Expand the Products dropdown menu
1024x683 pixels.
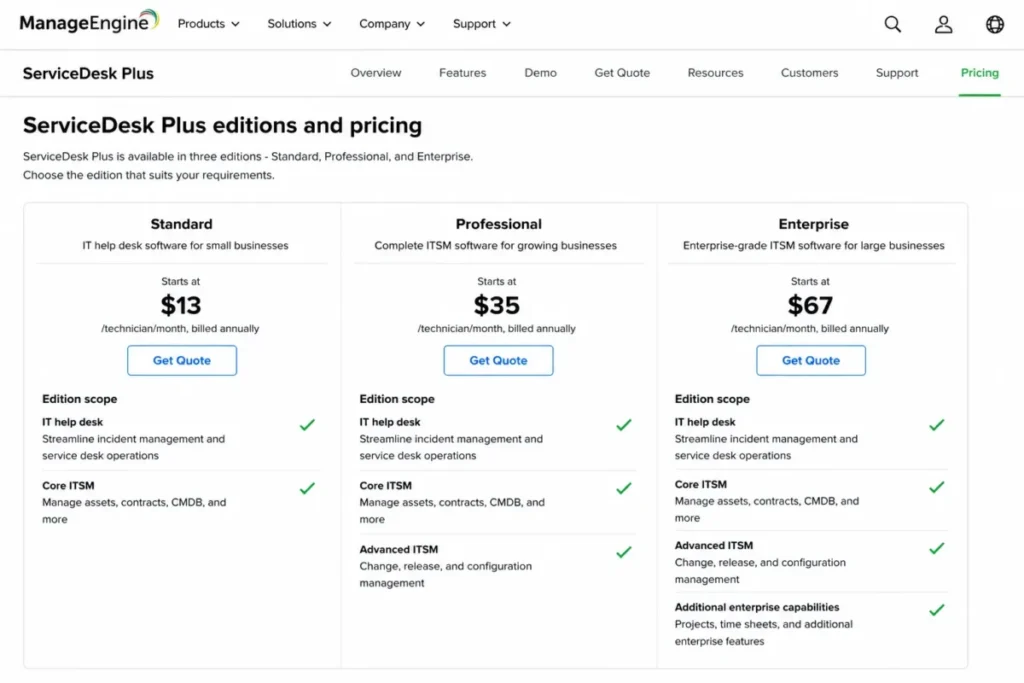click(x=209, y=24)
